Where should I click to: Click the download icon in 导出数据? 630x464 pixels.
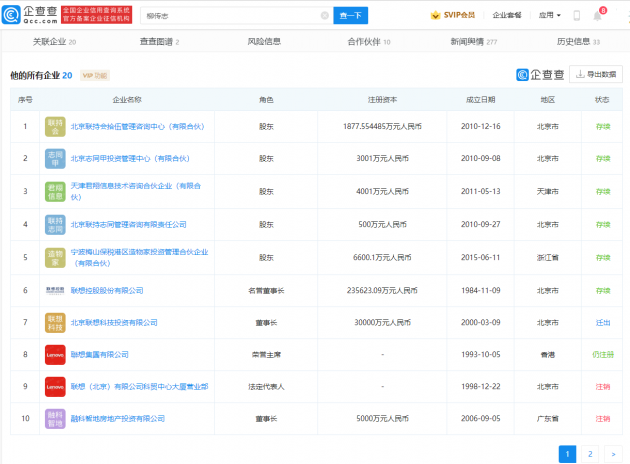(x=579, y=75)
